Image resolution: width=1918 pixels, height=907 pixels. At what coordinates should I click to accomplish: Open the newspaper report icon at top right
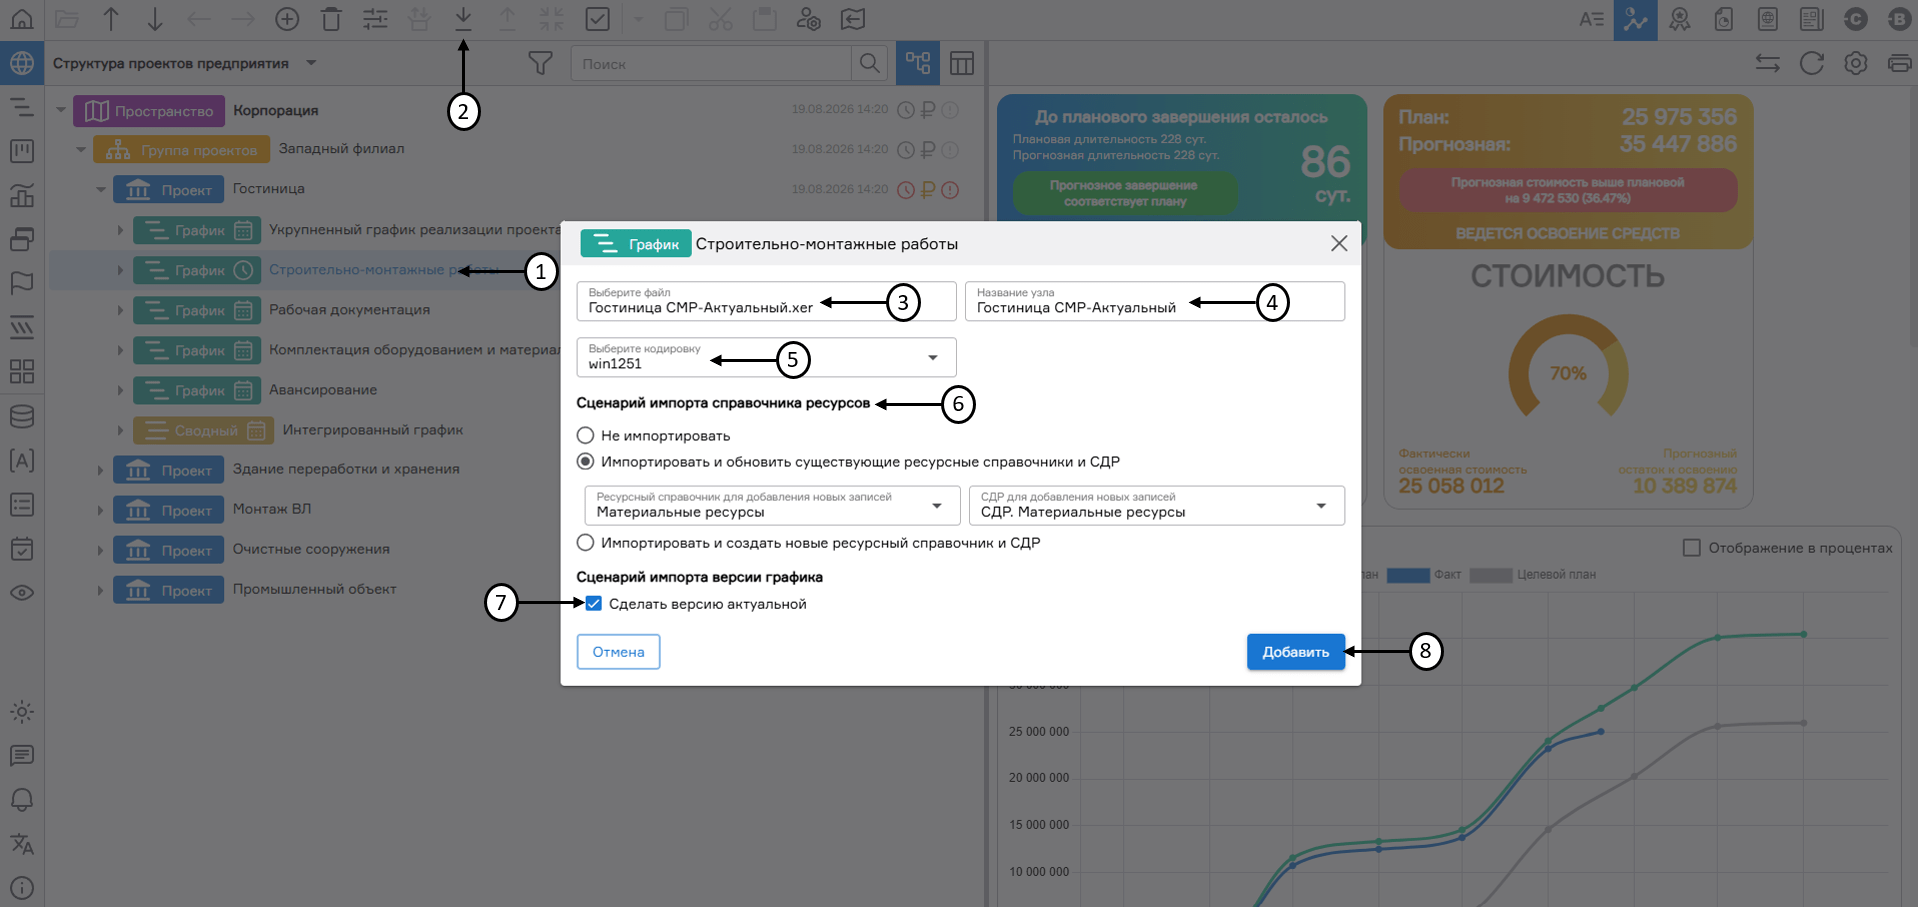click(x=1811, y=19)
